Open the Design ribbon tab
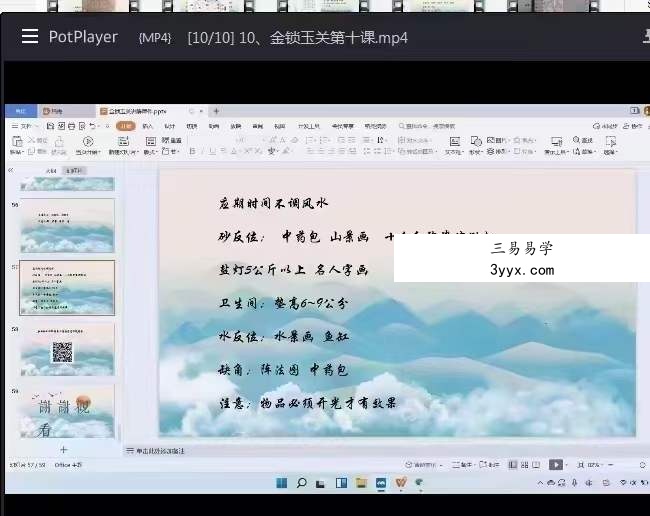The image size is (650, 516). (170, 126)
